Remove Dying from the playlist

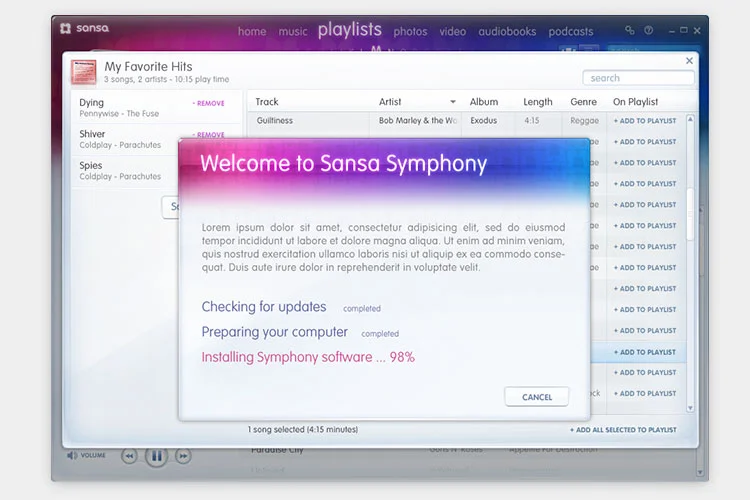click(x=209, y=103)
